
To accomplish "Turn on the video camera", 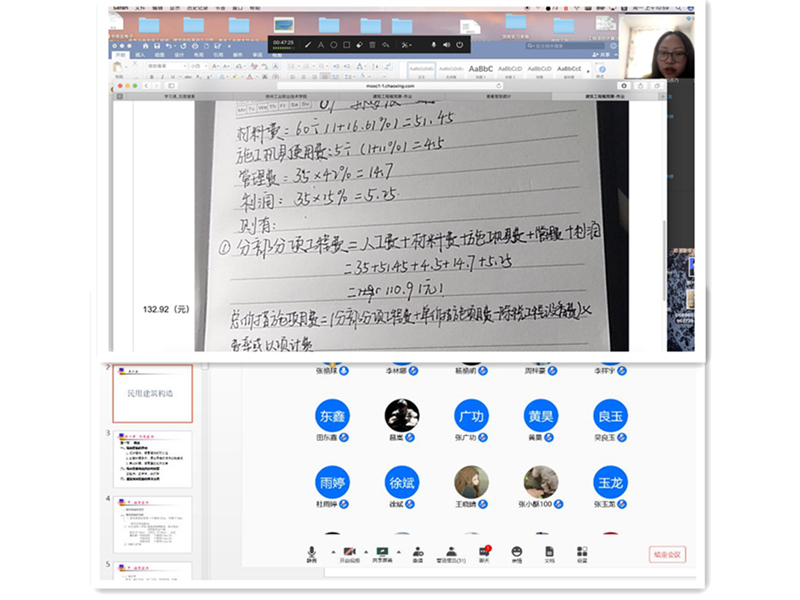I will click(x=349, y=552).
